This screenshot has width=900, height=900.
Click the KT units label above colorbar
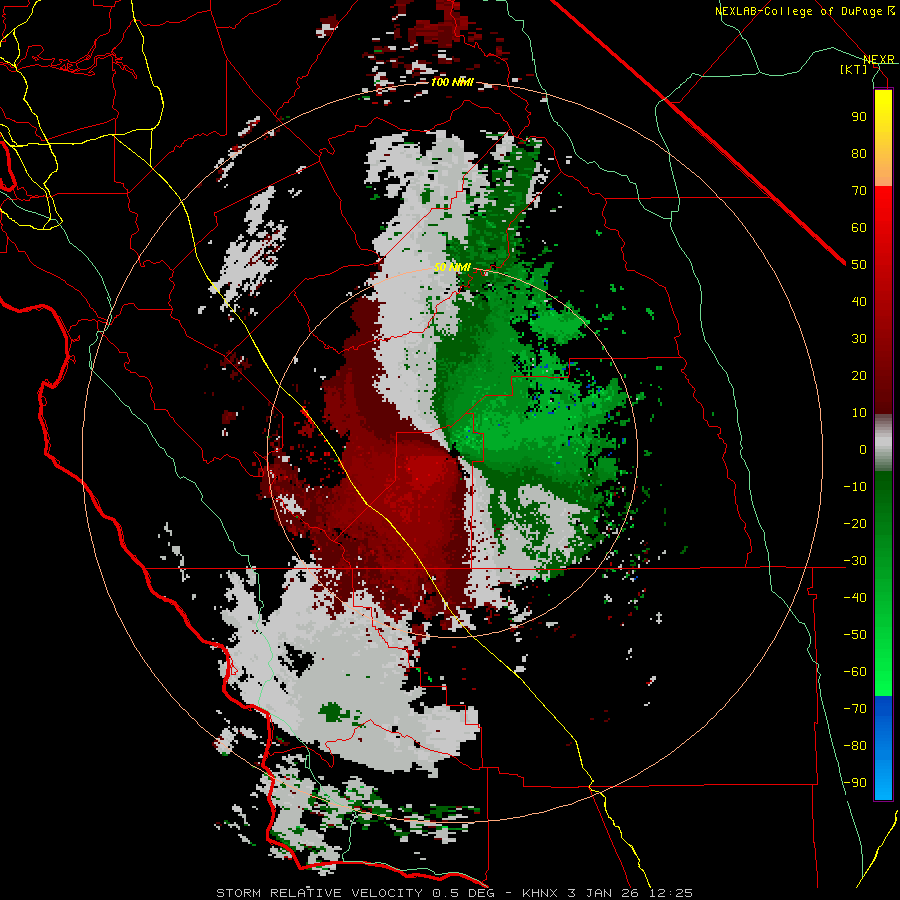click(x=854, y=69)
